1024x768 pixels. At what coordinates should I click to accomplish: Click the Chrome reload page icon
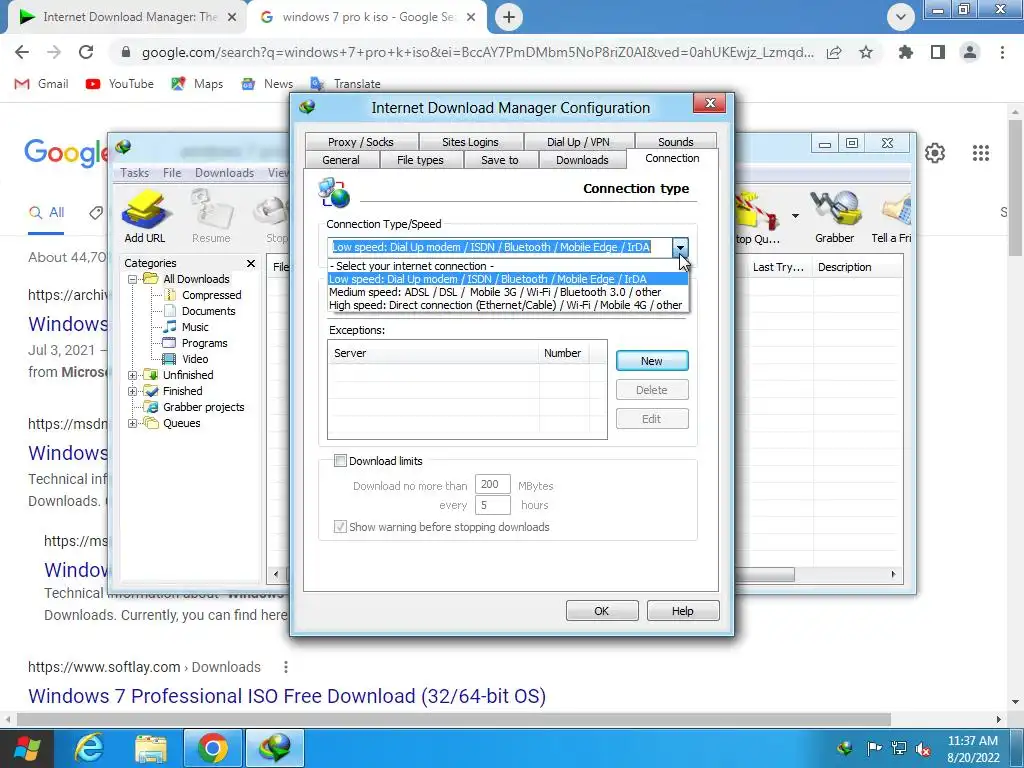click(86, 52)
